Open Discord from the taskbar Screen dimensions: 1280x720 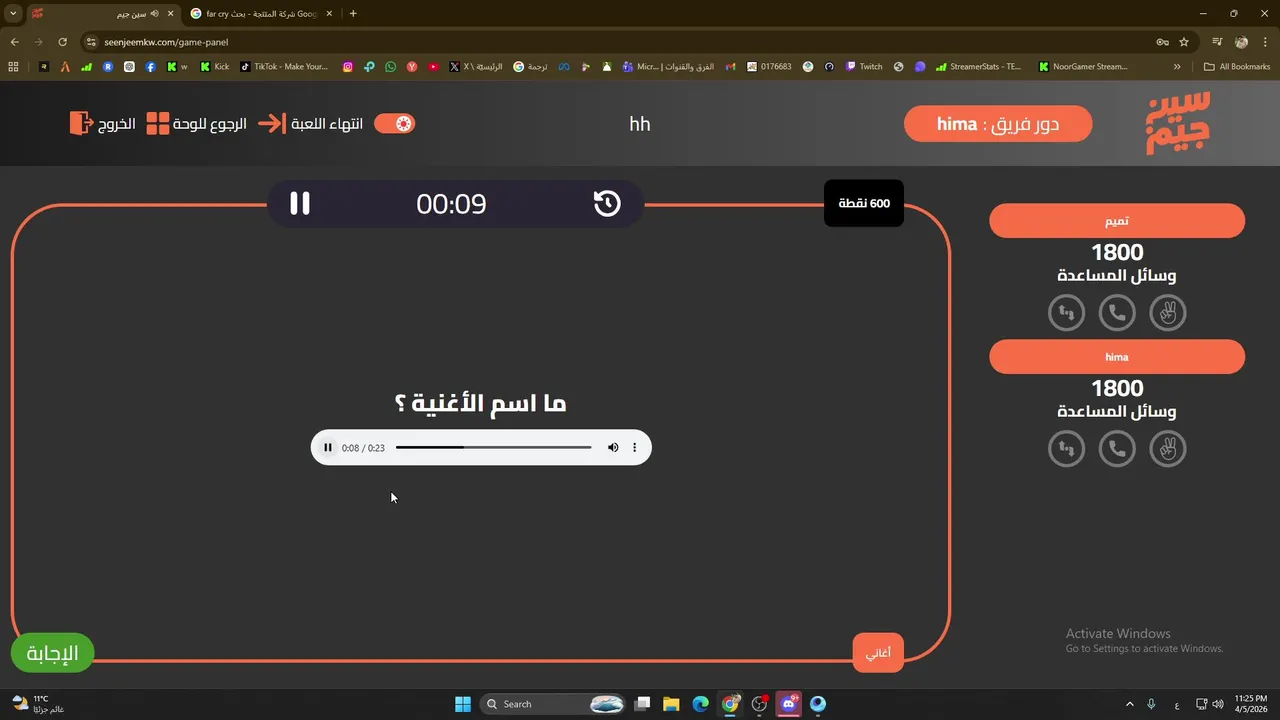point(790,704)
